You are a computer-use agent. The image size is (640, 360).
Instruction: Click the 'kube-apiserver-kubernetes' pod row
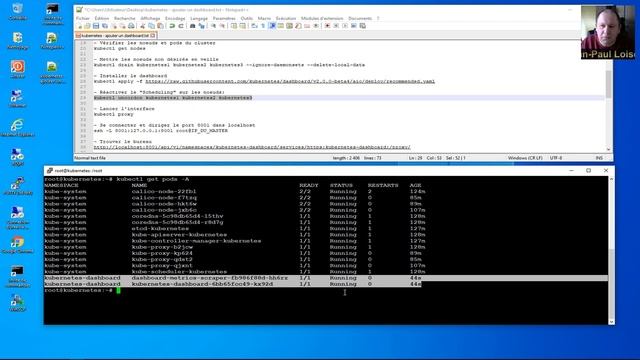(235, 235)
